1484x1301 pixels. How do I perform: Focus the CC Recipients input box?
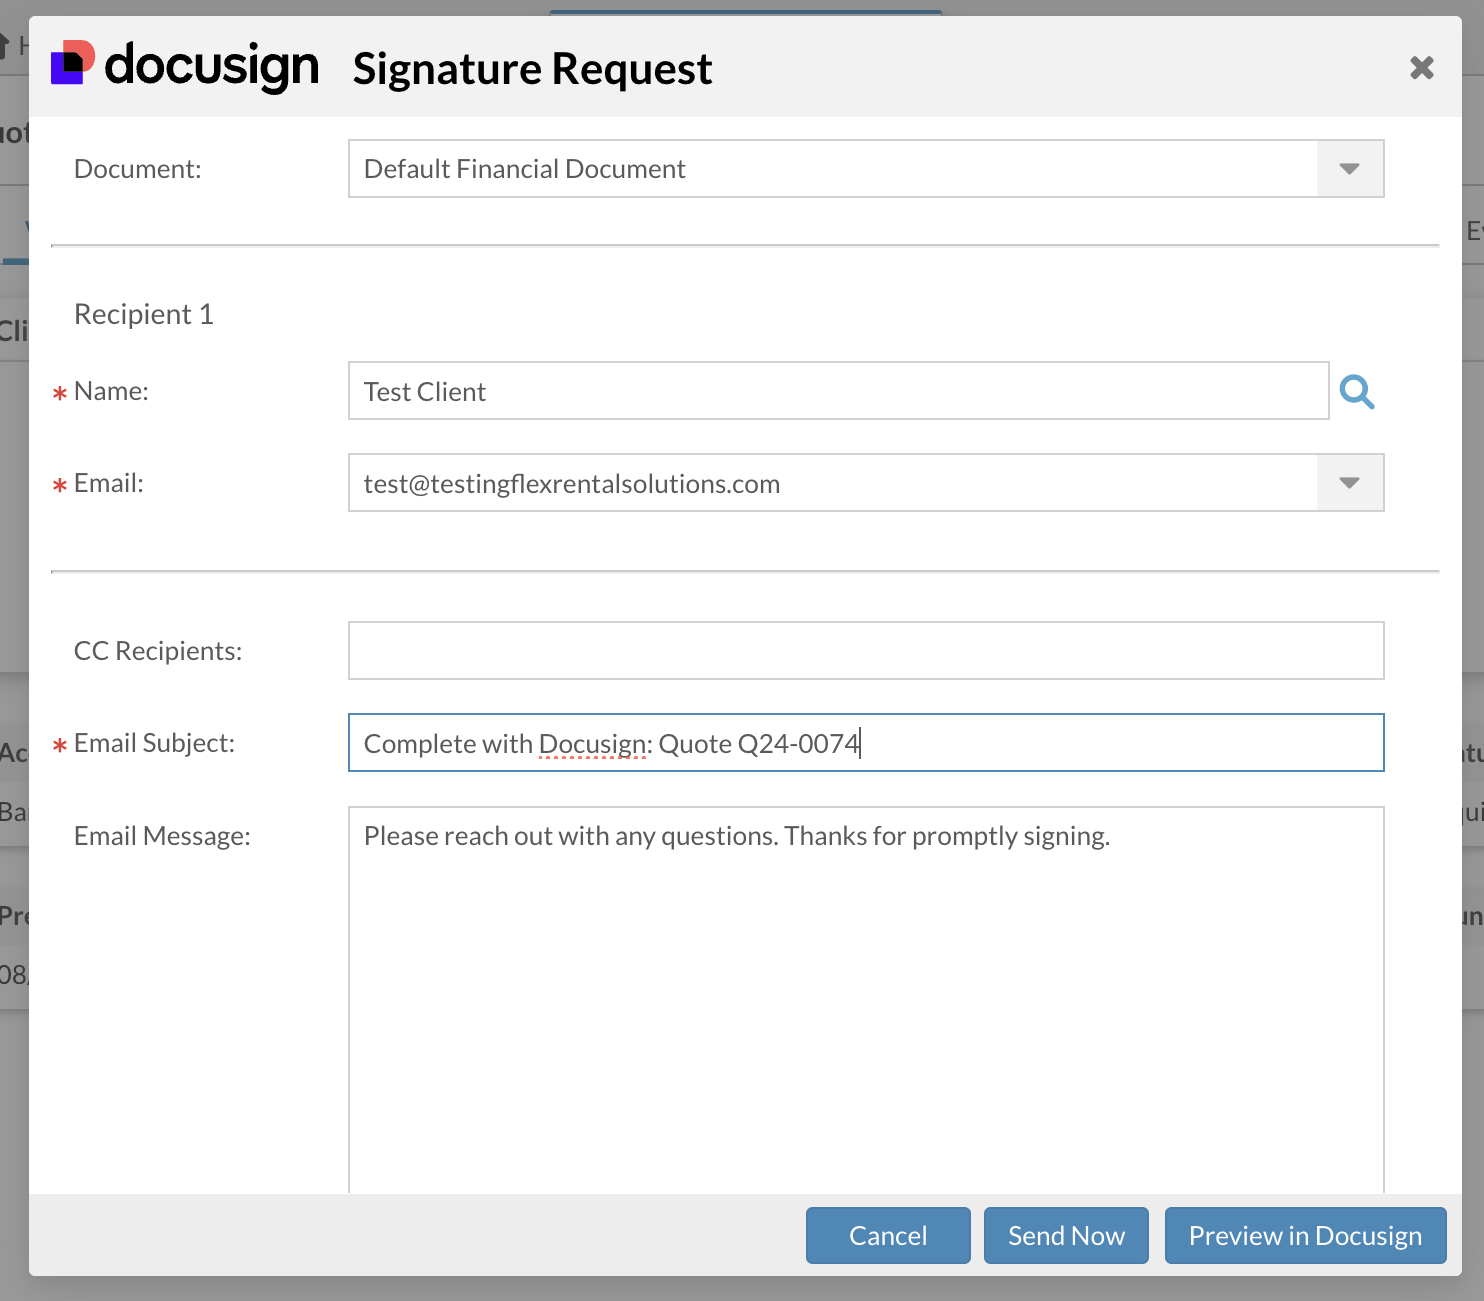[x=865, y=651]
